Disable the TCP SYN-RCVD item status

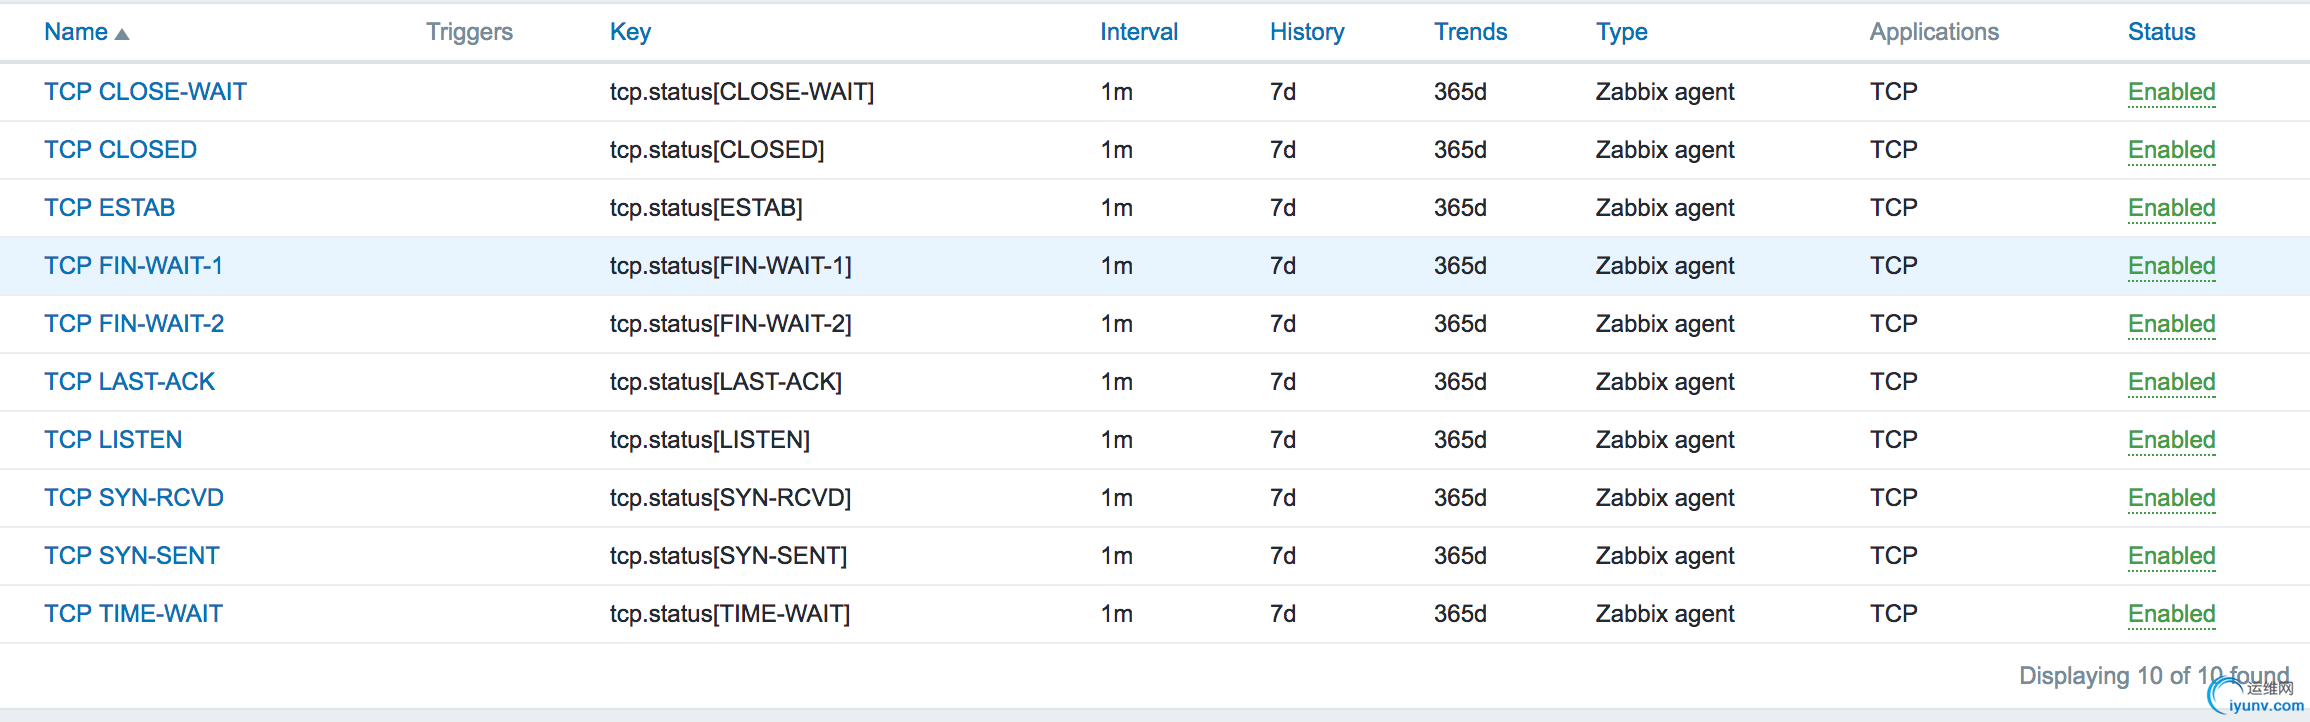[x=2171, y=498]
